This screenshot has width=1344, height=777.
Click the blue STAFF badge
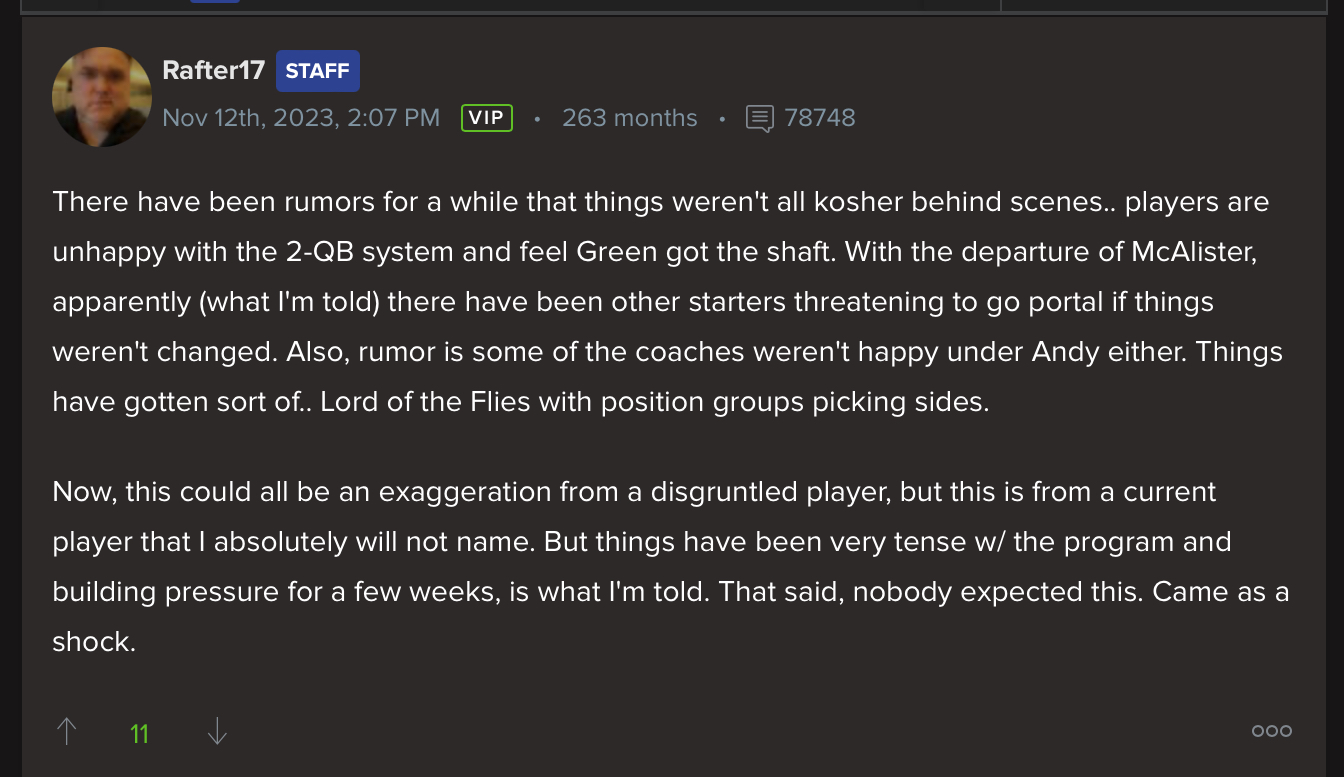coord(317,71)
